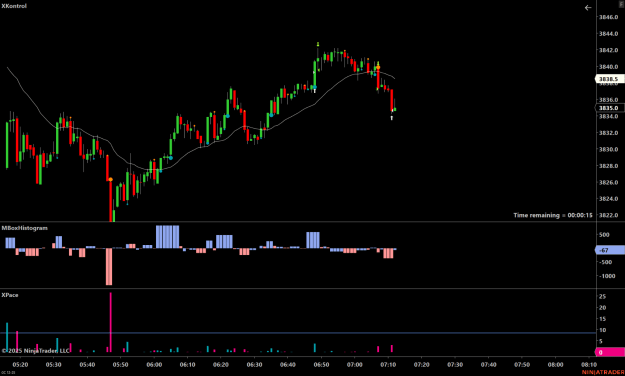Click the F fixed-scale marker in the top corner
The height and width of the screenshot is (376, 625).
pyautogui.click(x=621, y=4)
